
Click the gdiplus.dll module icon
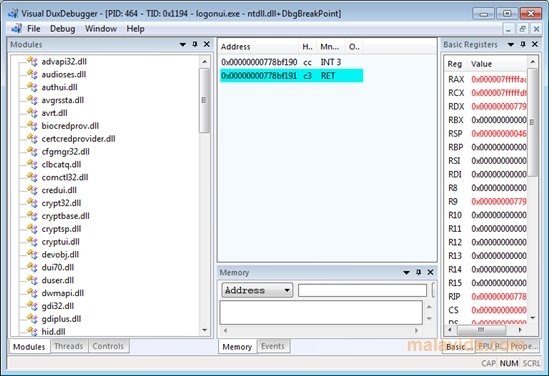32,319
